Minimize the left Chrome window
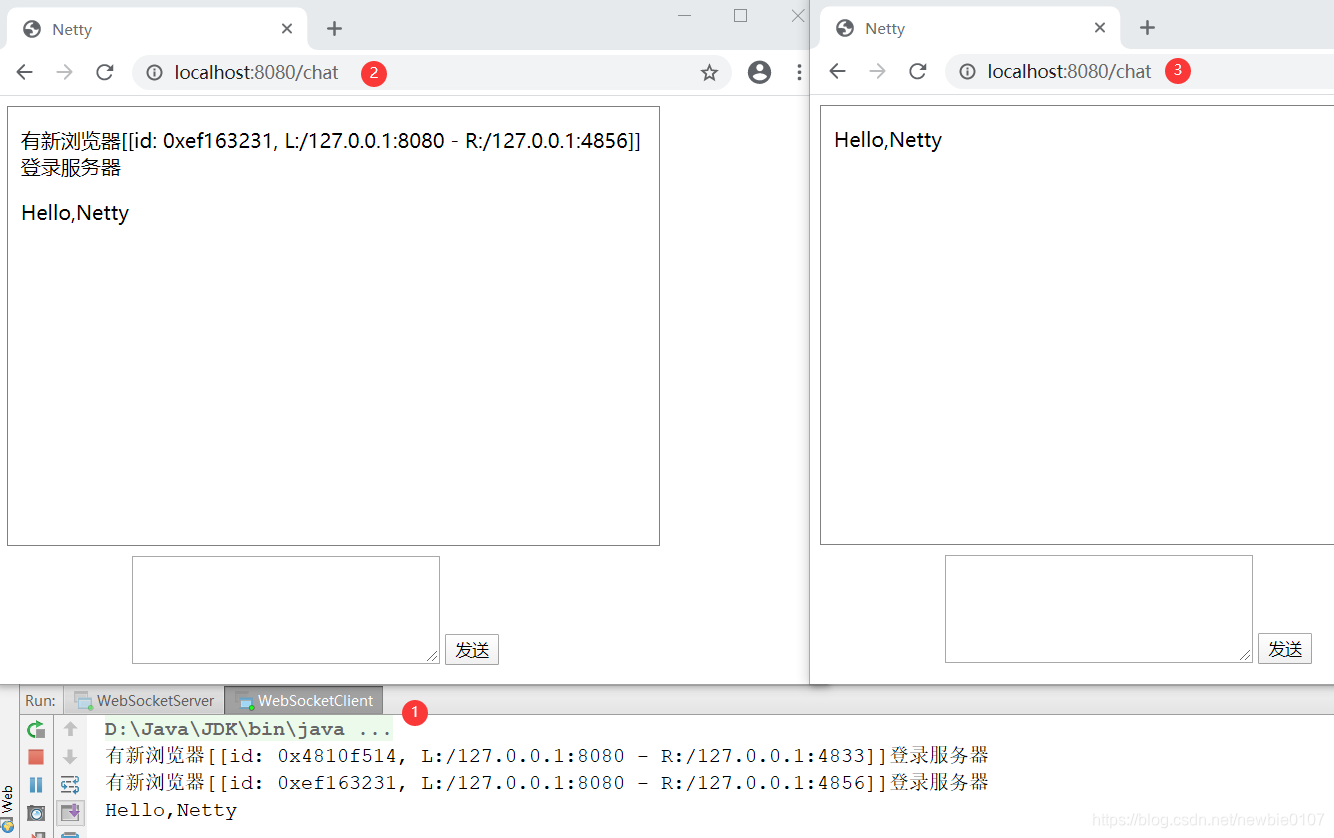The width and height of the screenshot is (1334, 838). (685, 15)
